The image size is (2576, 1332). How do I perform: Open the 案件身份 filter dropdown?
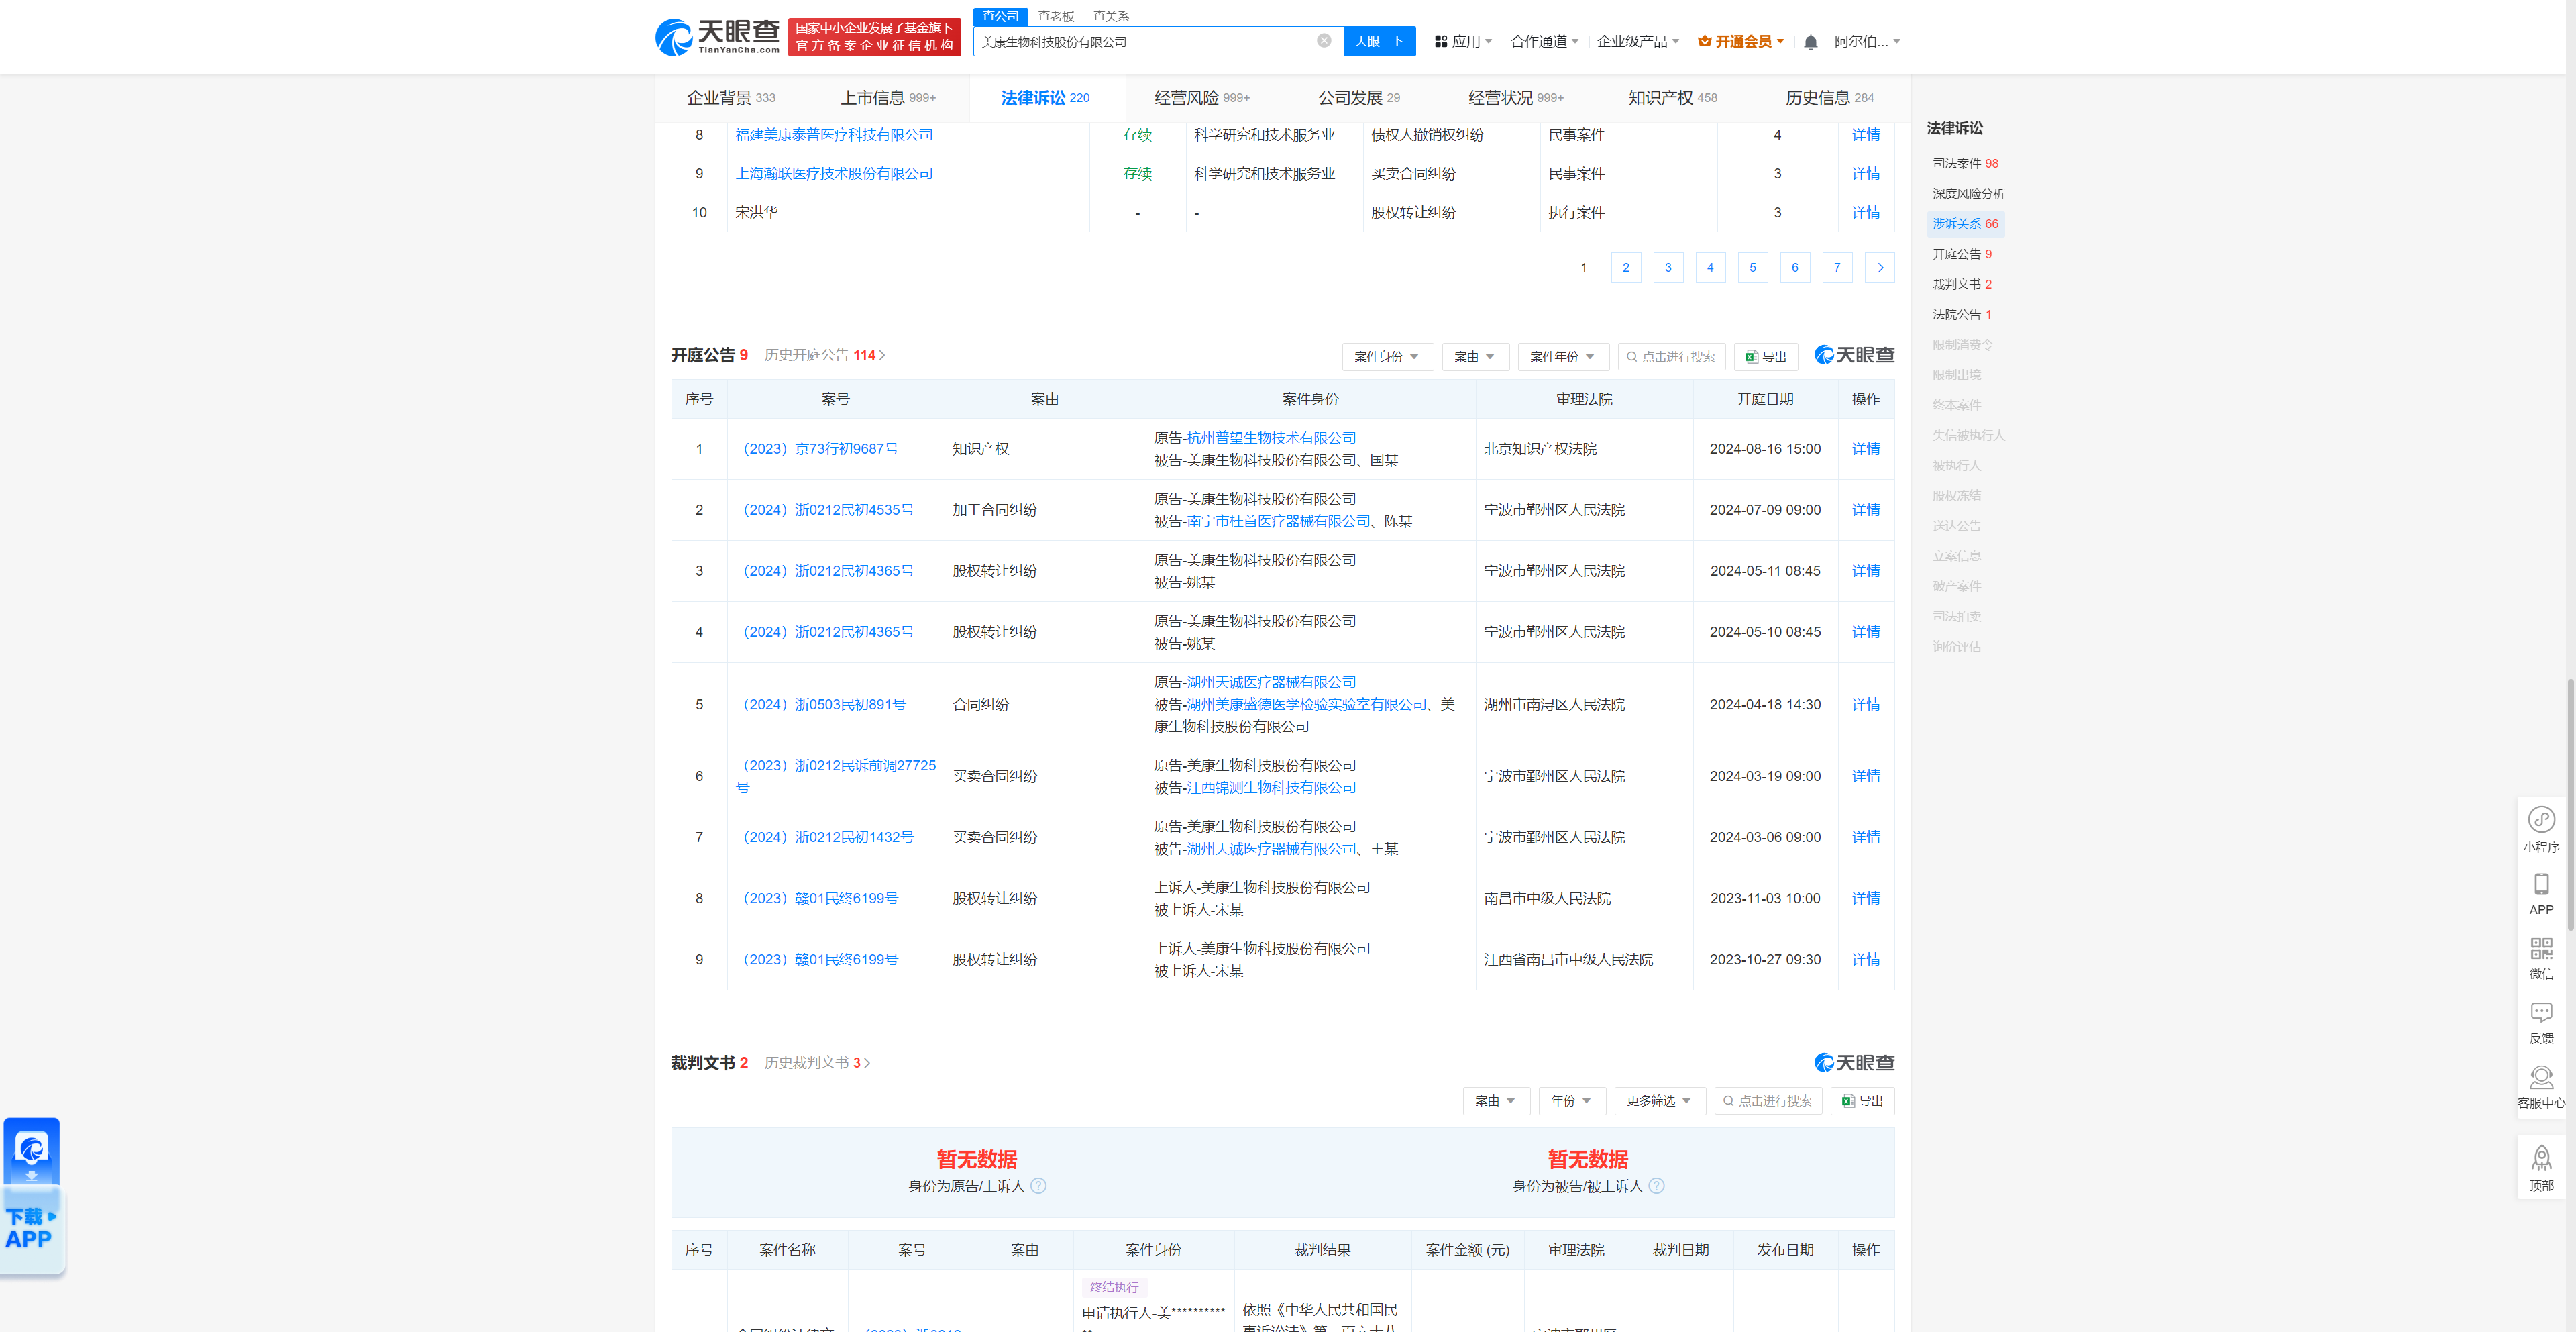pyautogui.click(x=1387, y=357)
